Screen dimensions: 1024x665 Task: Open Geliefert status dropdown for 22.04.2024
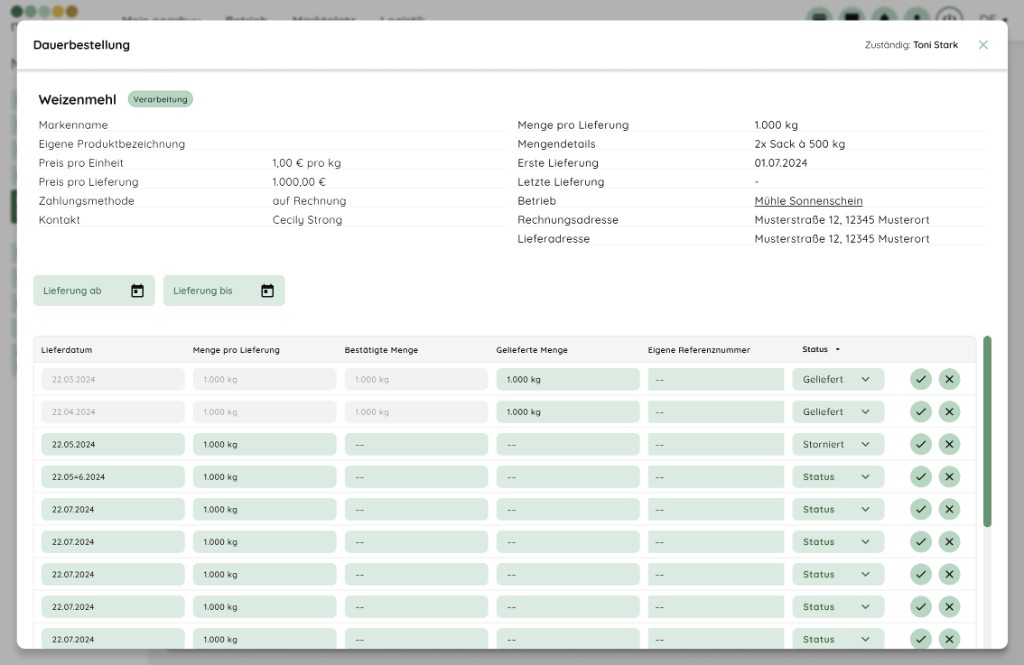(838, 412)
